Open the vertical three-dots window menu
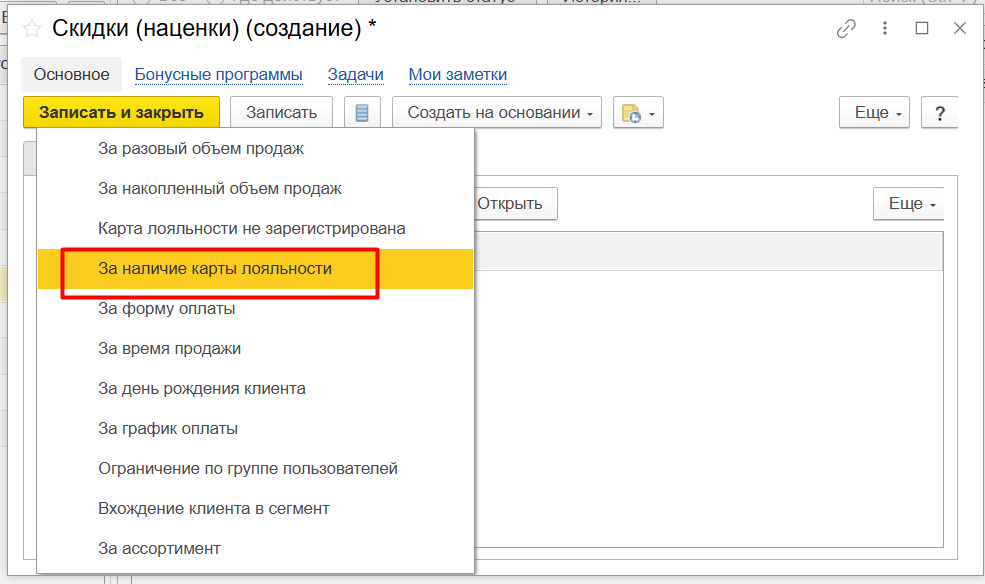The width and height of the screenshot is (985, 584). [884, 29]
